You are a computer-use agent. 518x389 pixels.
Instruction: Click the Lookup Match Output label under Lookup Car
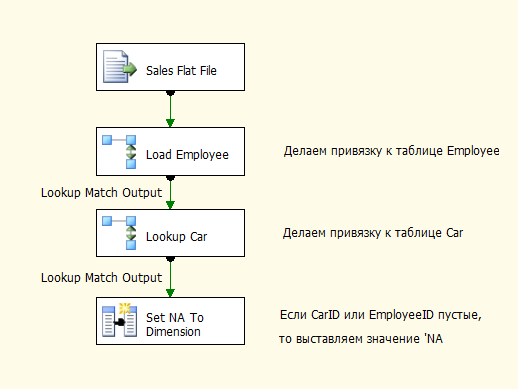101,278
